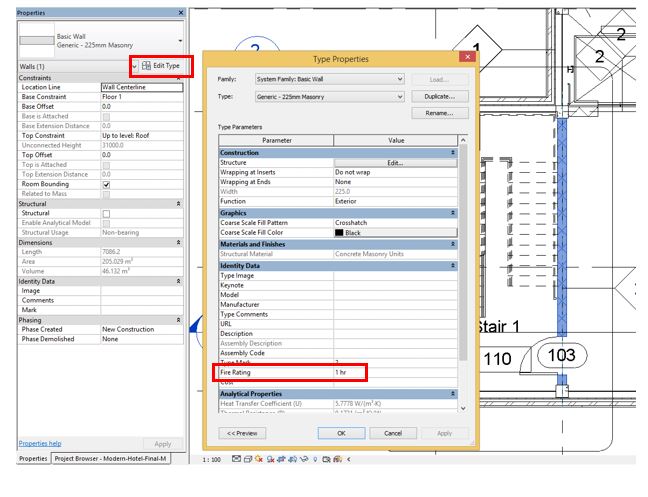
Task: Click the Type Parameters scrollbar up arrow
Action: coord(463,140)
